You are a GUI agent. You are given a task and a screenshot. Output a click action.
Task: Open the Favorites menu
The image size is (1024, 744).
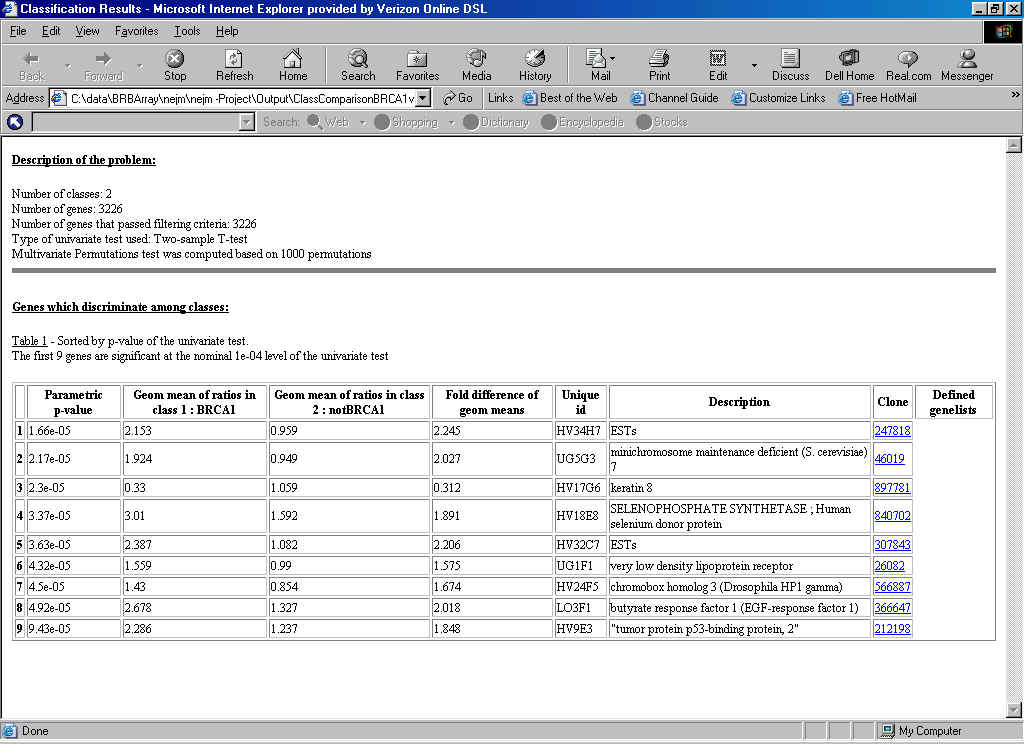click(x=136, y=31)
